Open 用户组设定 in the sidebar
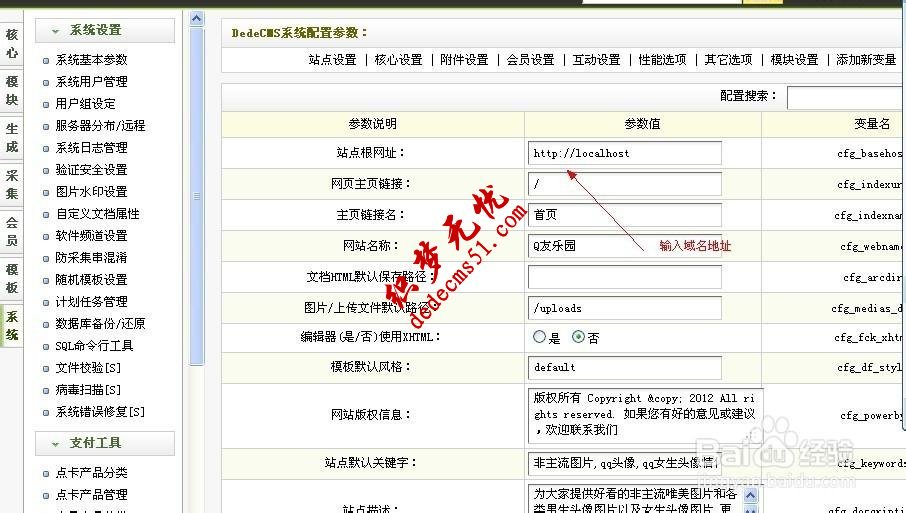Image resolution: width=906 pixels, height=513 pixels. click(x=86, y=104)
